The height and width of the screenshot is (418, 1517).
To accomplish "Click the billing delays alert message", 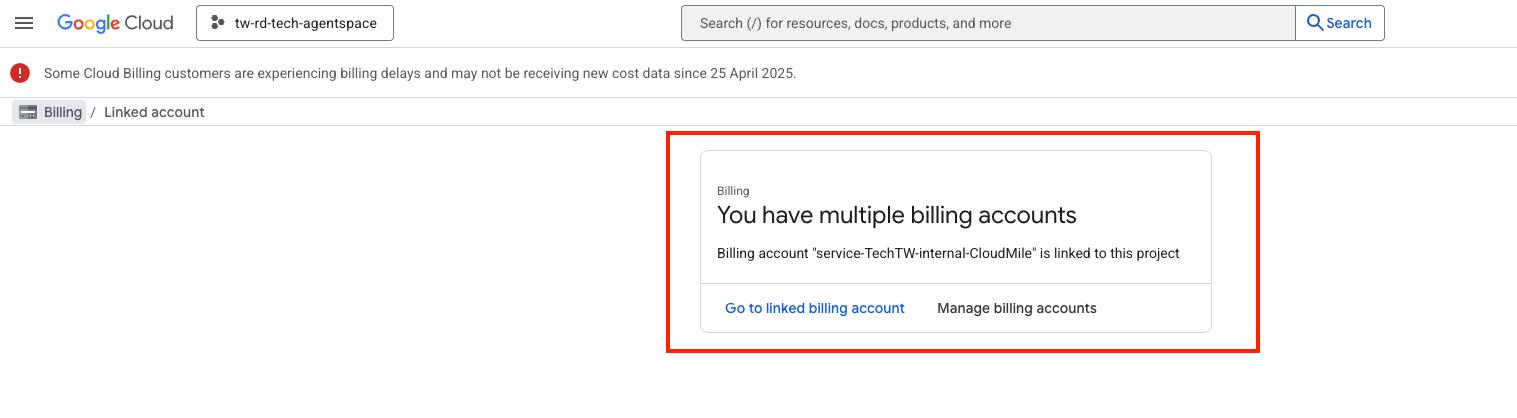I will pyautogui.click(x=420, y=73).
